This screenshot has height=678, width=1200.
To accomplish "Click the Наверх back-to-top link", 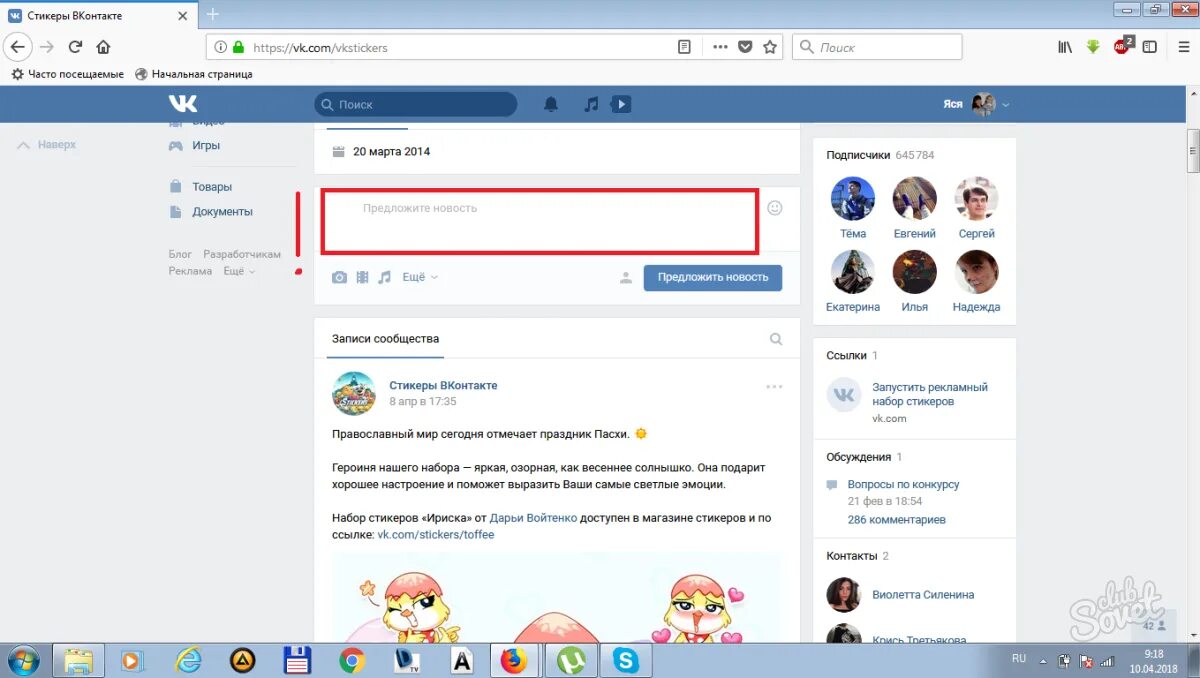I will tap(47, 145).
